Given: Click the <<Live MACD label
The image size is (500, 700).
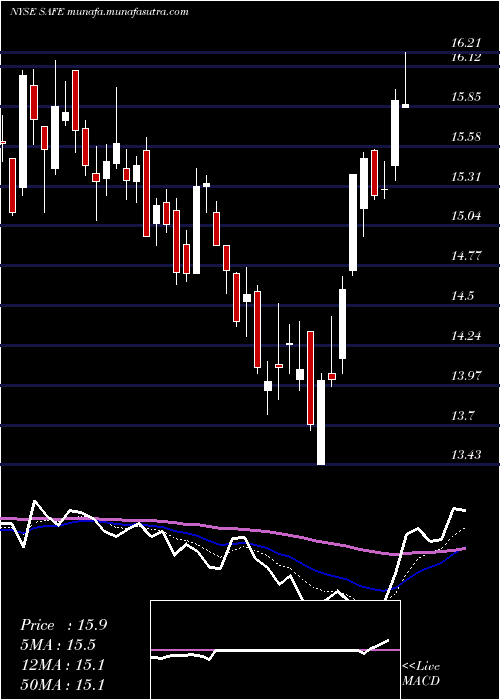Looking at the screenshot, I should (x=421, y=674).
